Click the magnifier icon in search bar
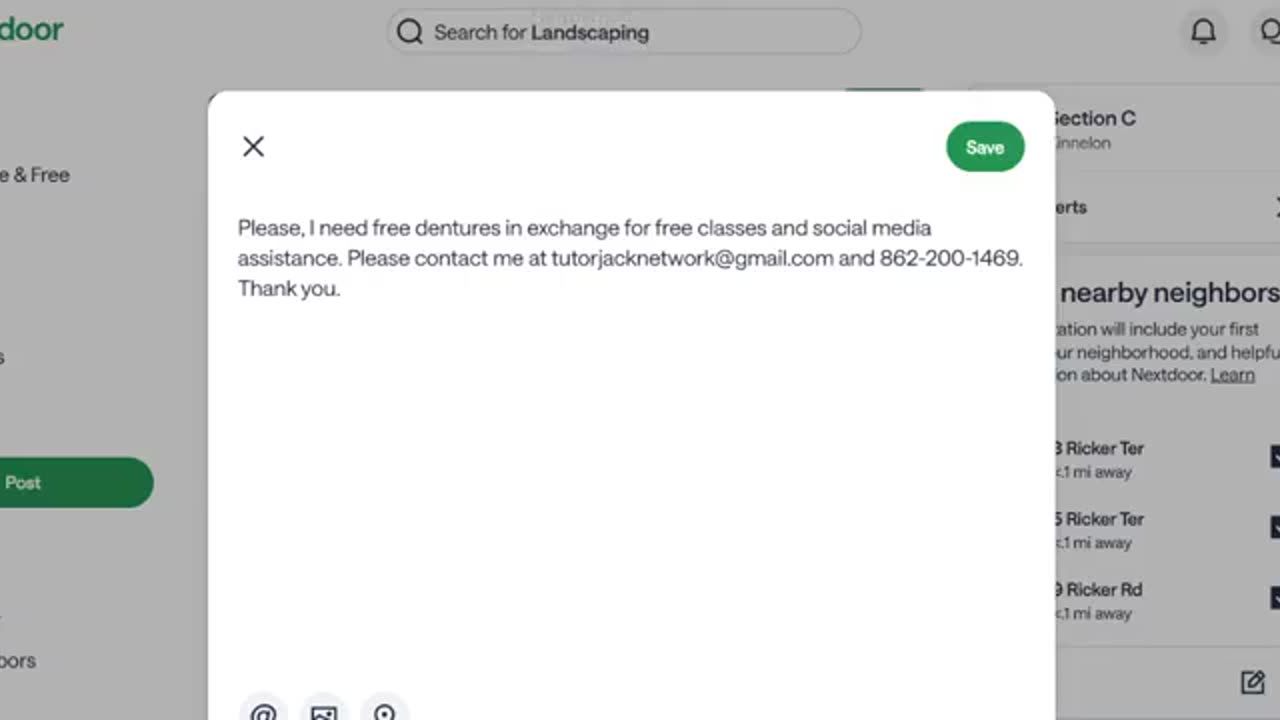The width and height of the screenshot is (1280, 720). coord(409,32)
